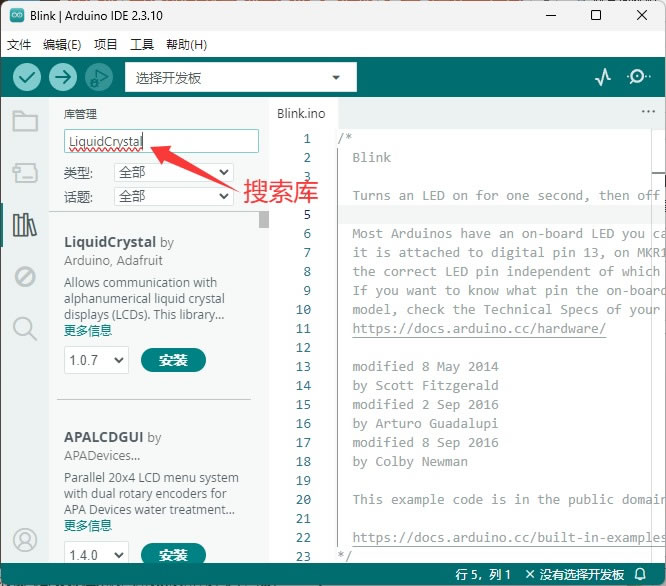The width and height of the screenshot is (666, 586).
Task: Open docs.arduino.cc/hardware link in code
Action: pyautogui.click(x=479, y=329)
